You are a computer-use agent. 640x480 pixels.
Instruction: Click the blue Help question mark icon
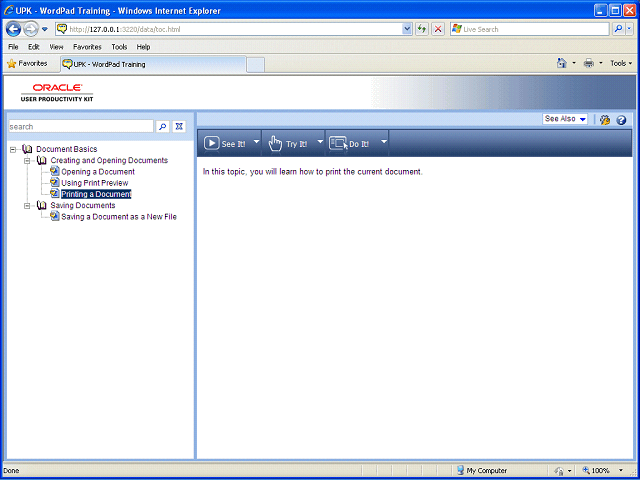point(621,120)
